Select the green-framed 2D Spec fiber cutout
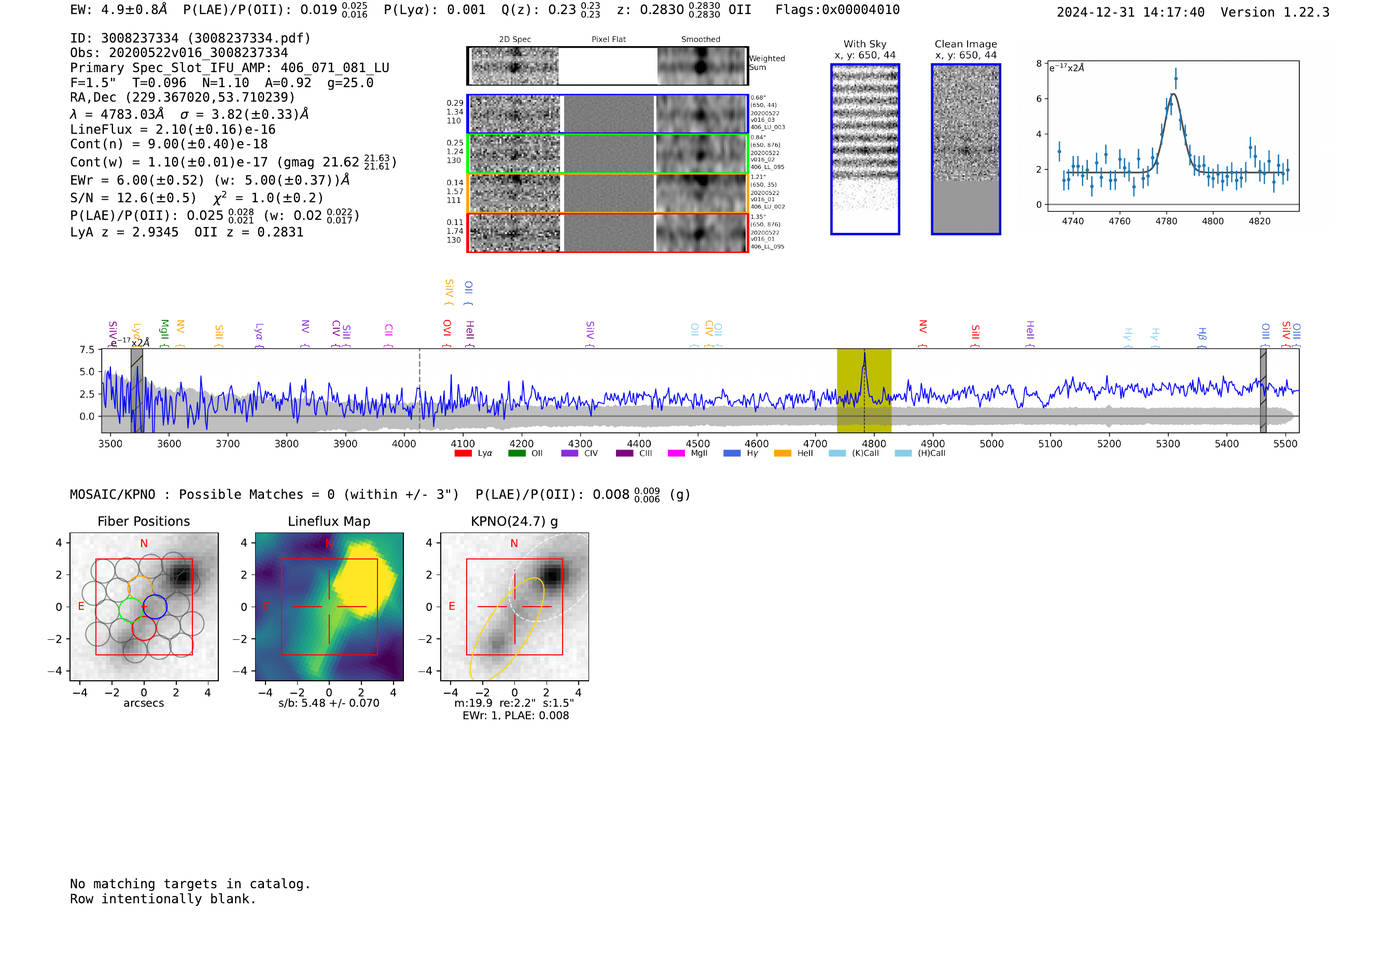Screen dimensions: 1400x953 tap(514, 154)
